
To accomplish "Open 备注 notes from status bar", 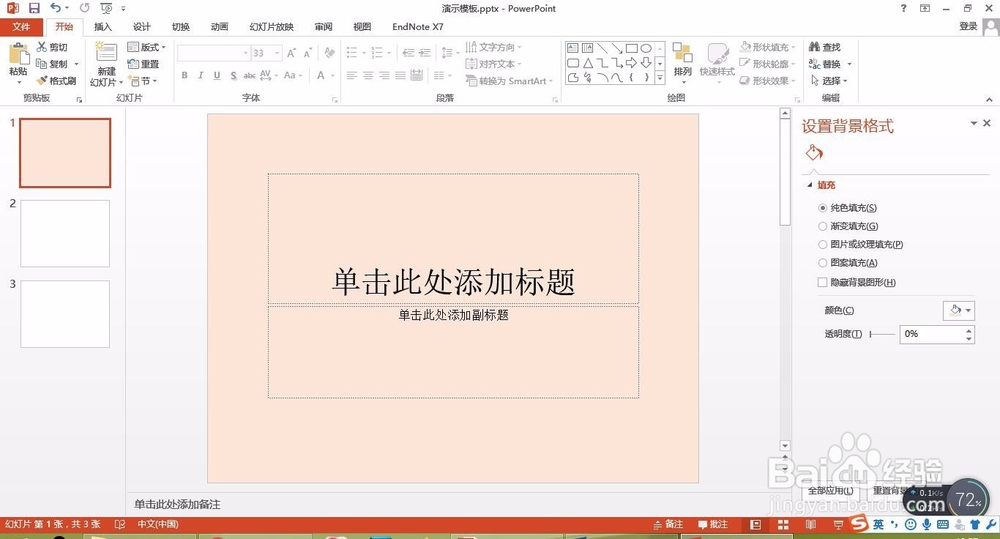I will [668, 524].
